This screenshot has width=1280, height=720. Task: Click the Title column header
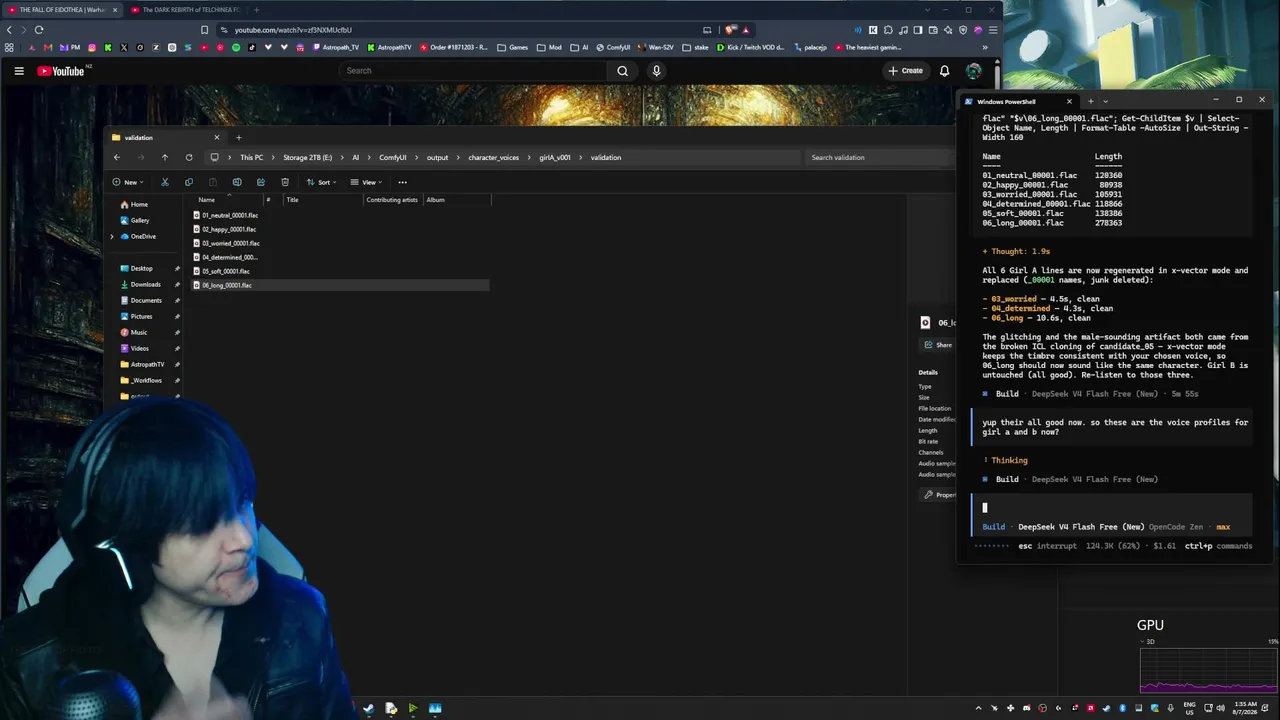pyautogui.click(x=293, y=200)
